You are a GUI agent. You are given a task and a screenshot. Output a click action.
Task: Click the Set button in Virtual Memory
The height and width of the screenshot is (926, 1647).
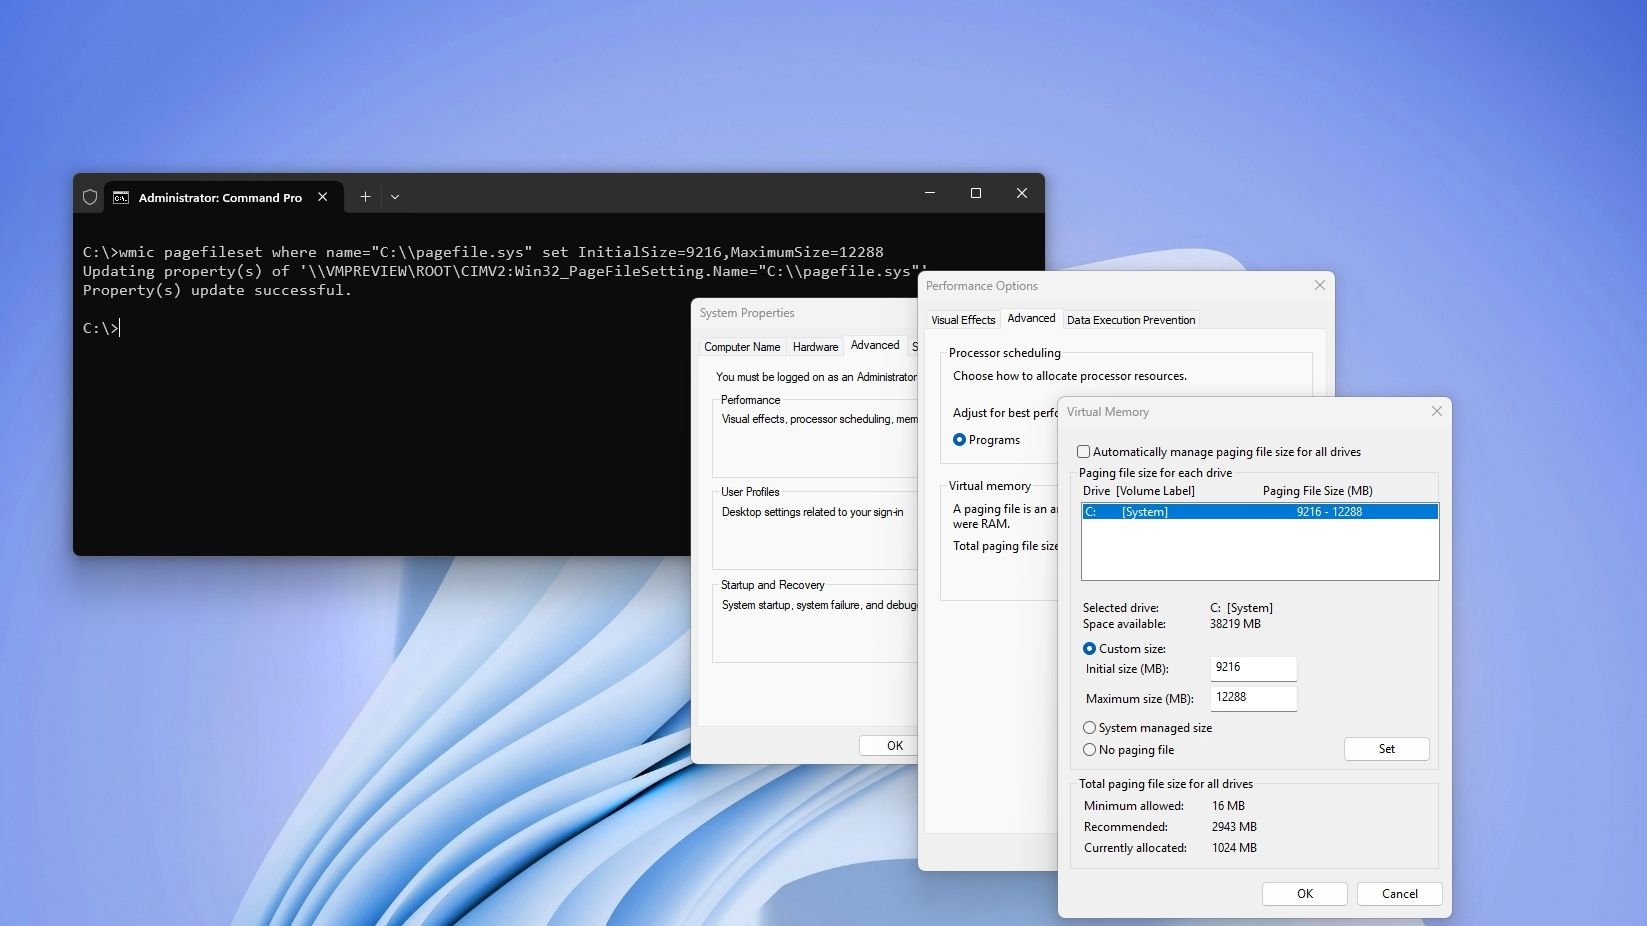pyautogui.click(x=1386, y=748)
